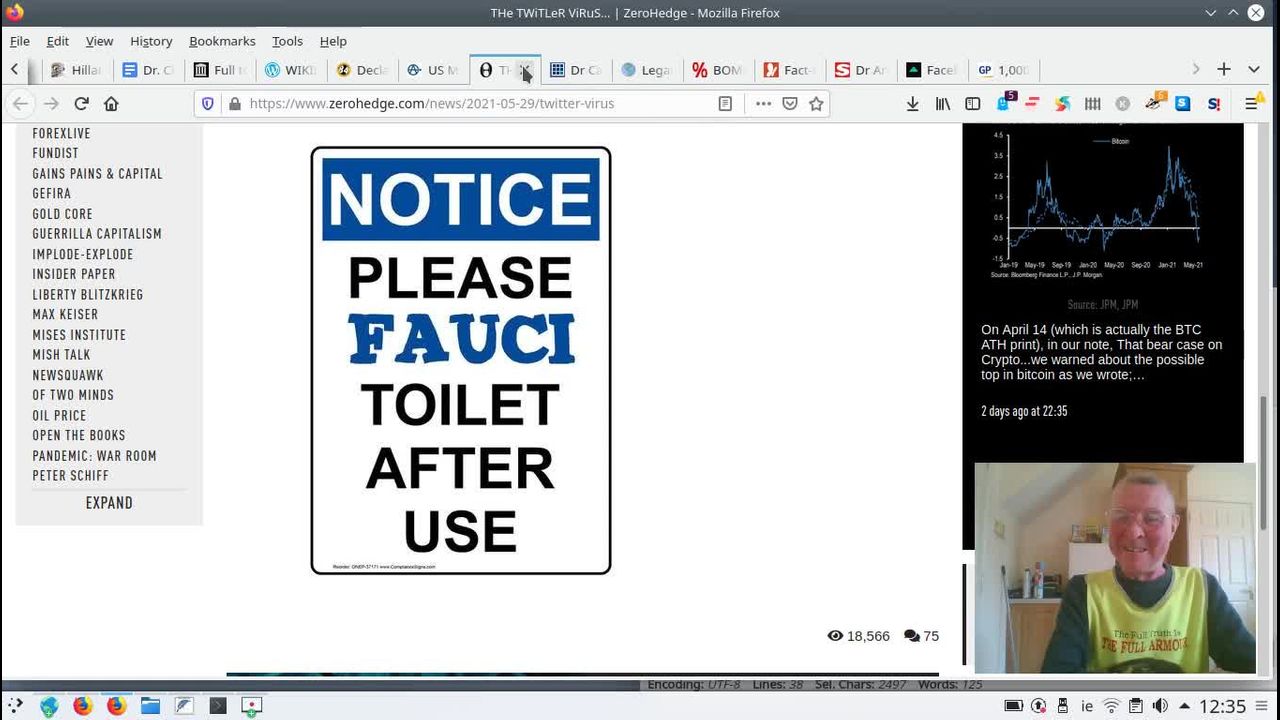This screenshot has height=720, width=1280.
Task: Reload the current ZeroHedge page
Action: pos(82,103)
